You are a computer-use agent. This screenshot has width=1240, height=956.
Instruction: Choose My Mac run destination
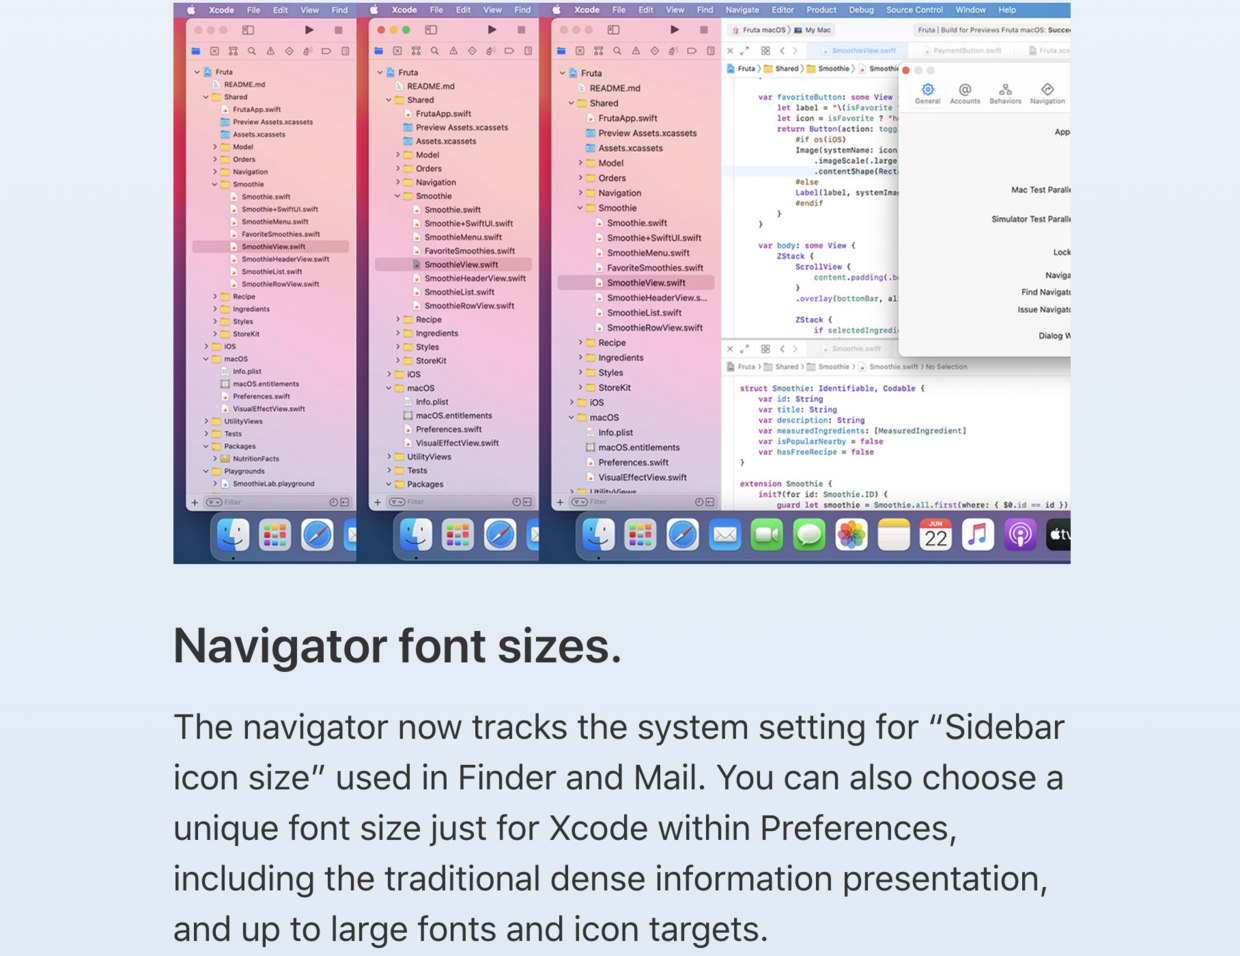[813, 30]
